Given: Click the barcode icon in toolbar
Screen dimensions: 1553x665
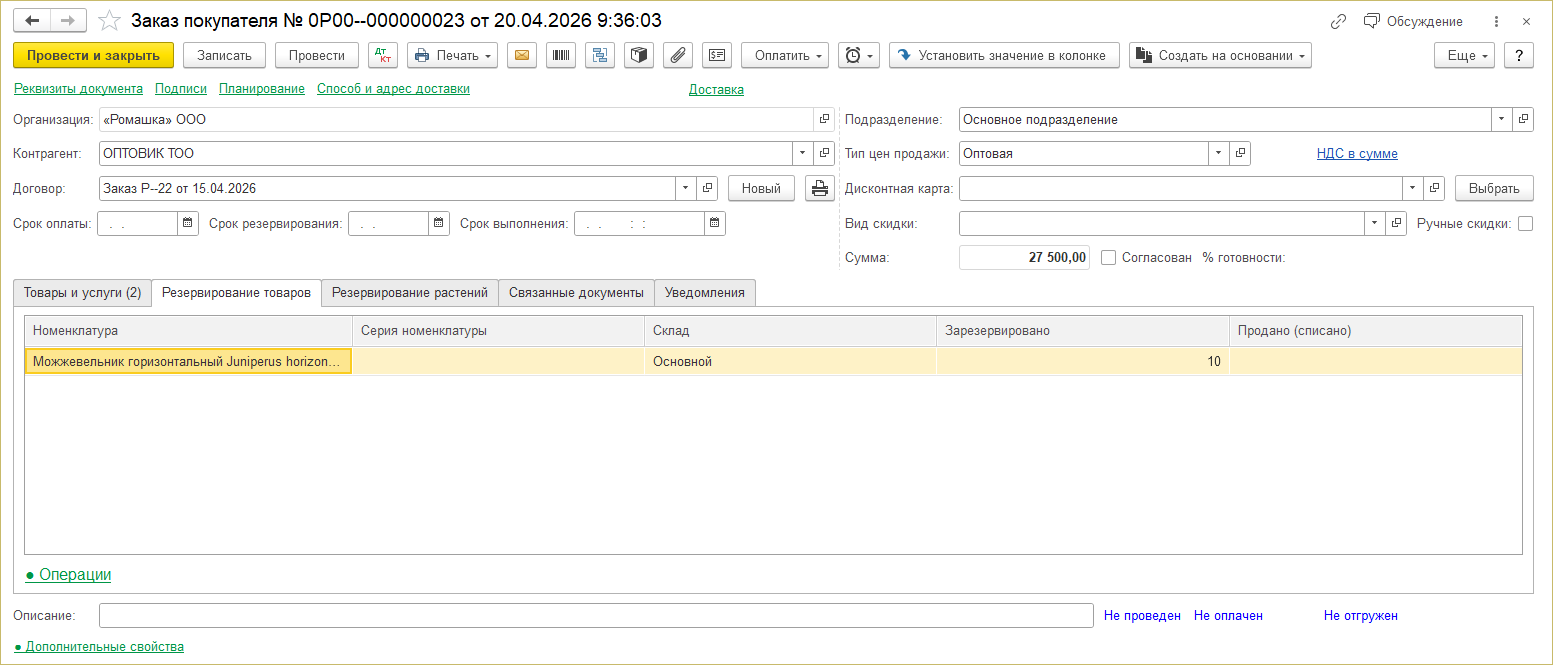Looking at the screenshot, I should click(560, 56).
